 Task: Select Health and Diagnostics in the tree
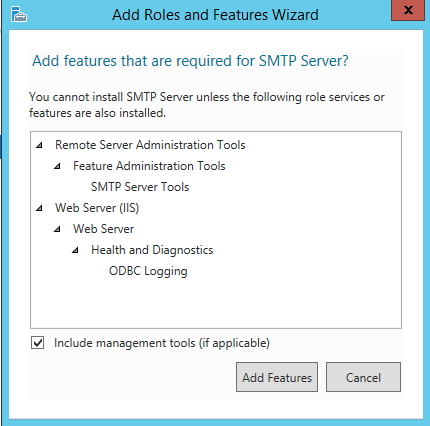(152, 250)
